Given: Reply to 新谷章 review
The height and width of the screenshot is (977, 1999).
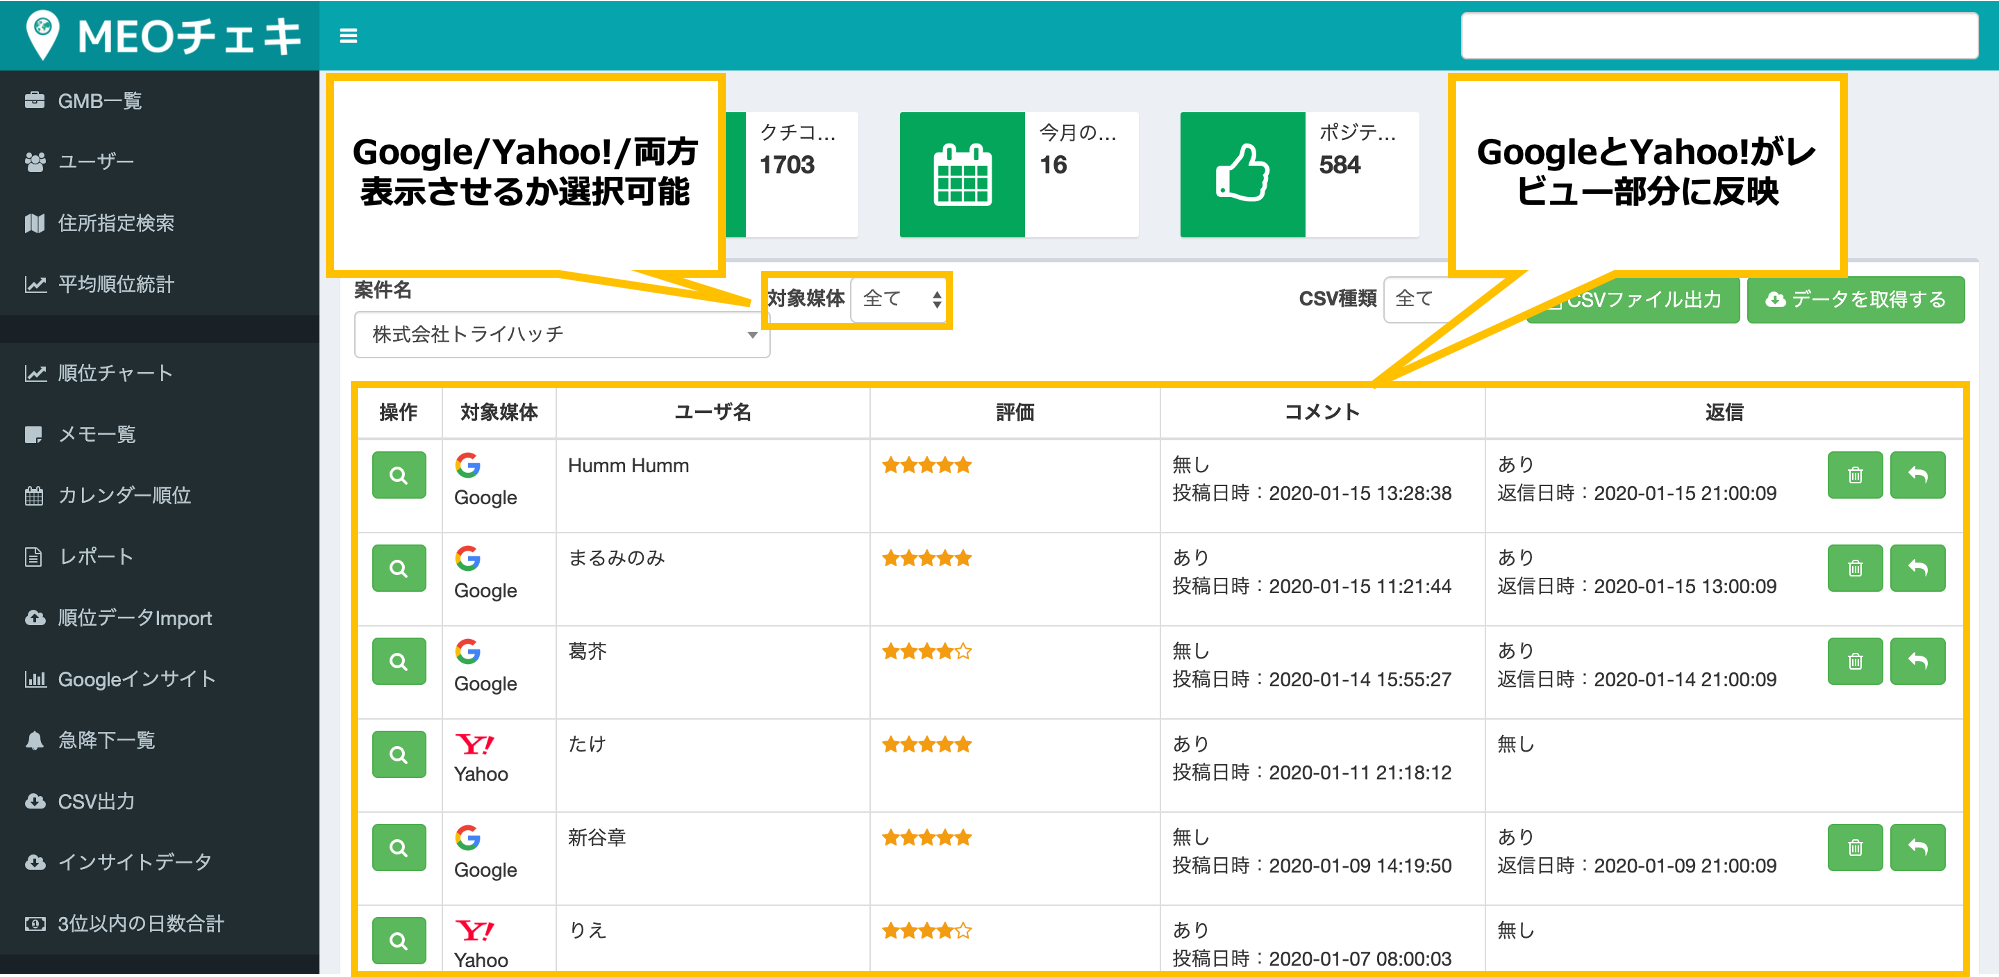Looking at the screenshot, I should coord(1918,847).
